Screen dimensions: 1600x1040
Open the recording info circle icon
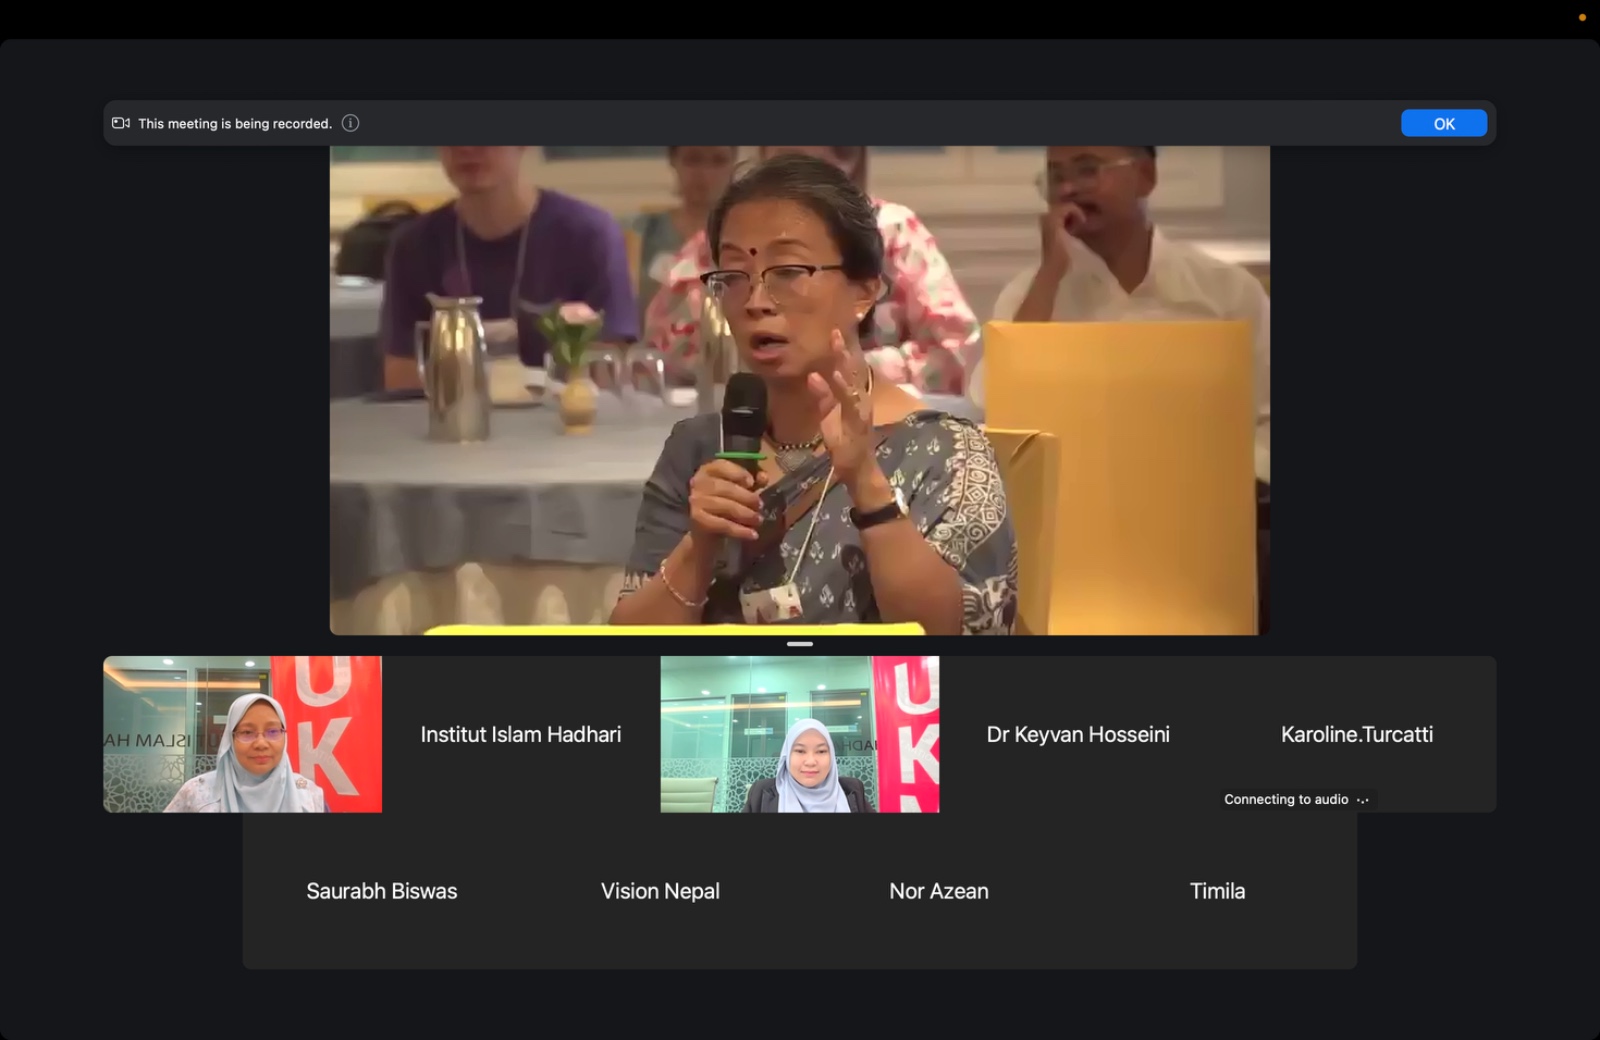350,123
